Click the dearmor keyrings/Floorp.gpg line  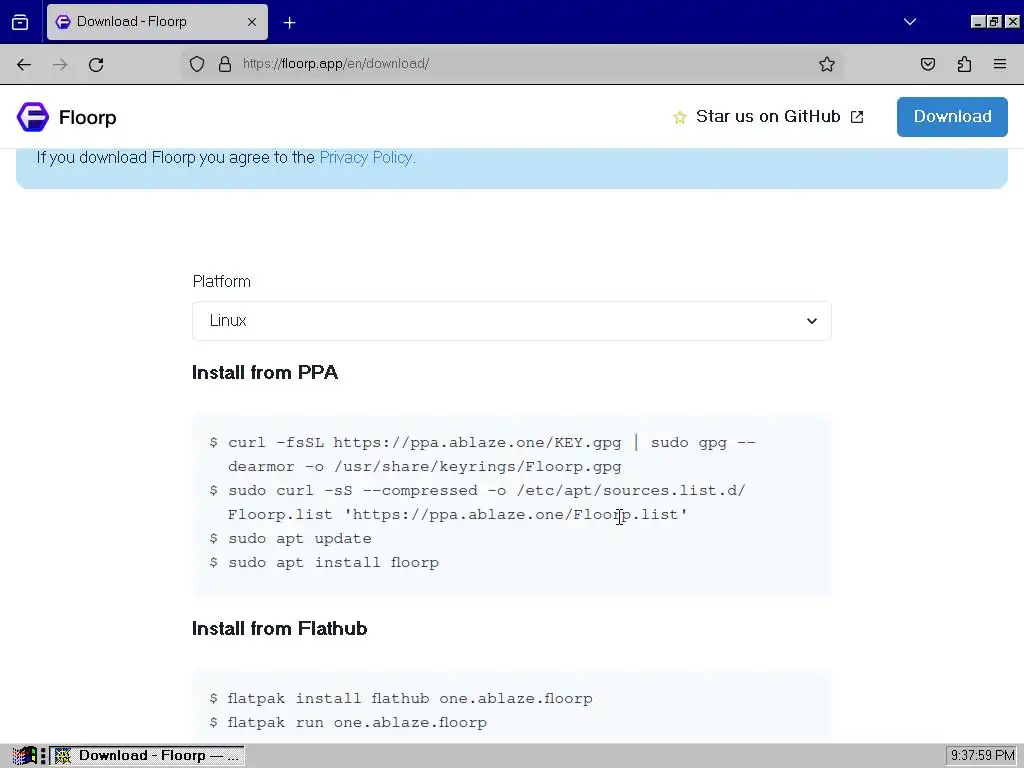click(424, 467)
